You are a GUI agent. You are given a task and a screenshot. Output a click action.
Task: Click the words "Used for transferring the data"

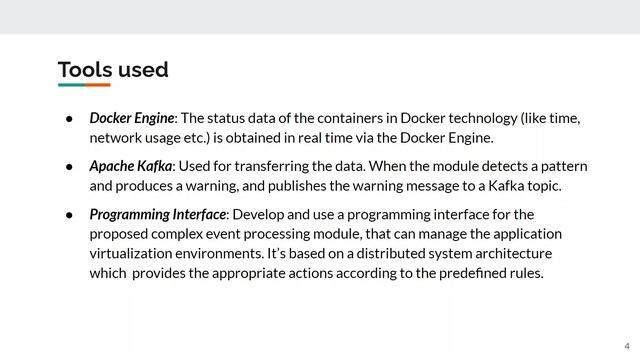click(271, 166)
